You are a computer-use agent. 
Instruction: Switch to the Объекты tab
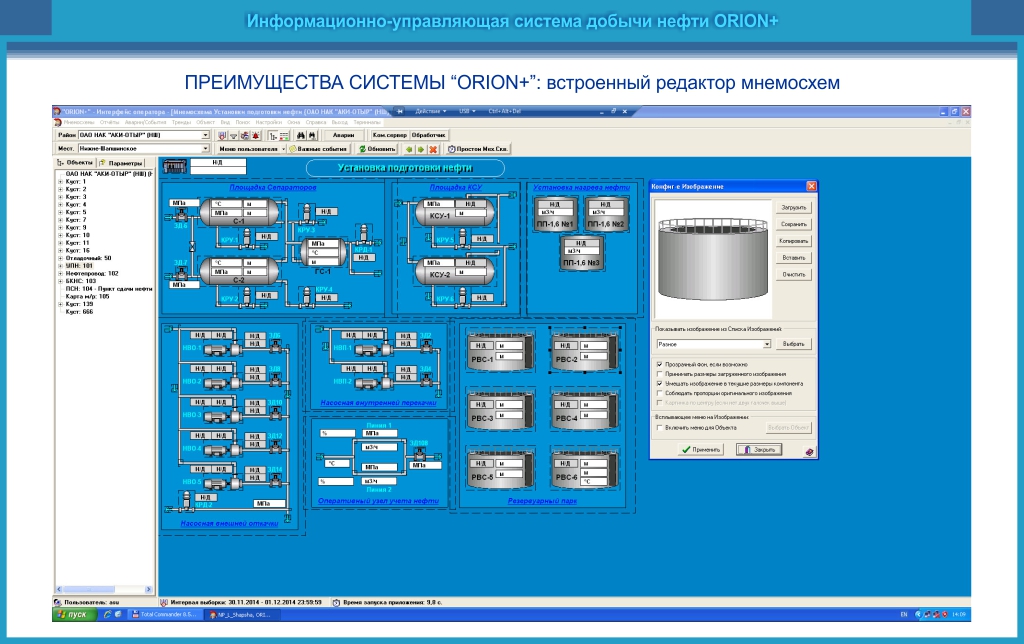(x=75, y=162)
